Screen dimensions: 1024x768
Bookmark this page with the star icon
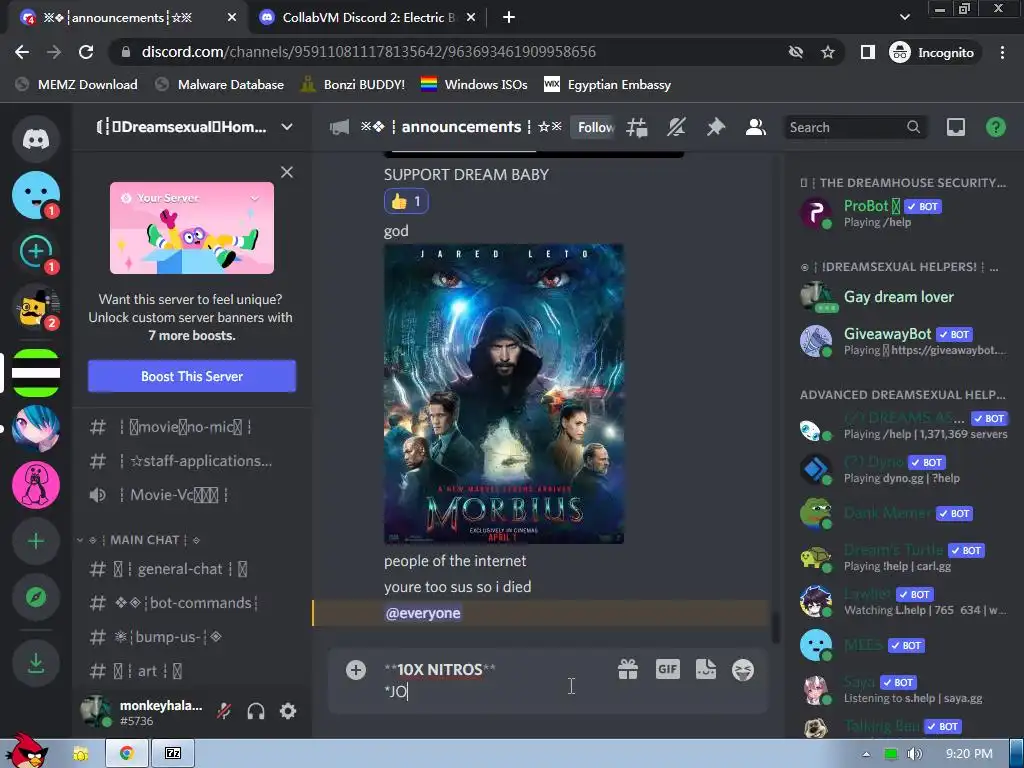pos(828,52)
